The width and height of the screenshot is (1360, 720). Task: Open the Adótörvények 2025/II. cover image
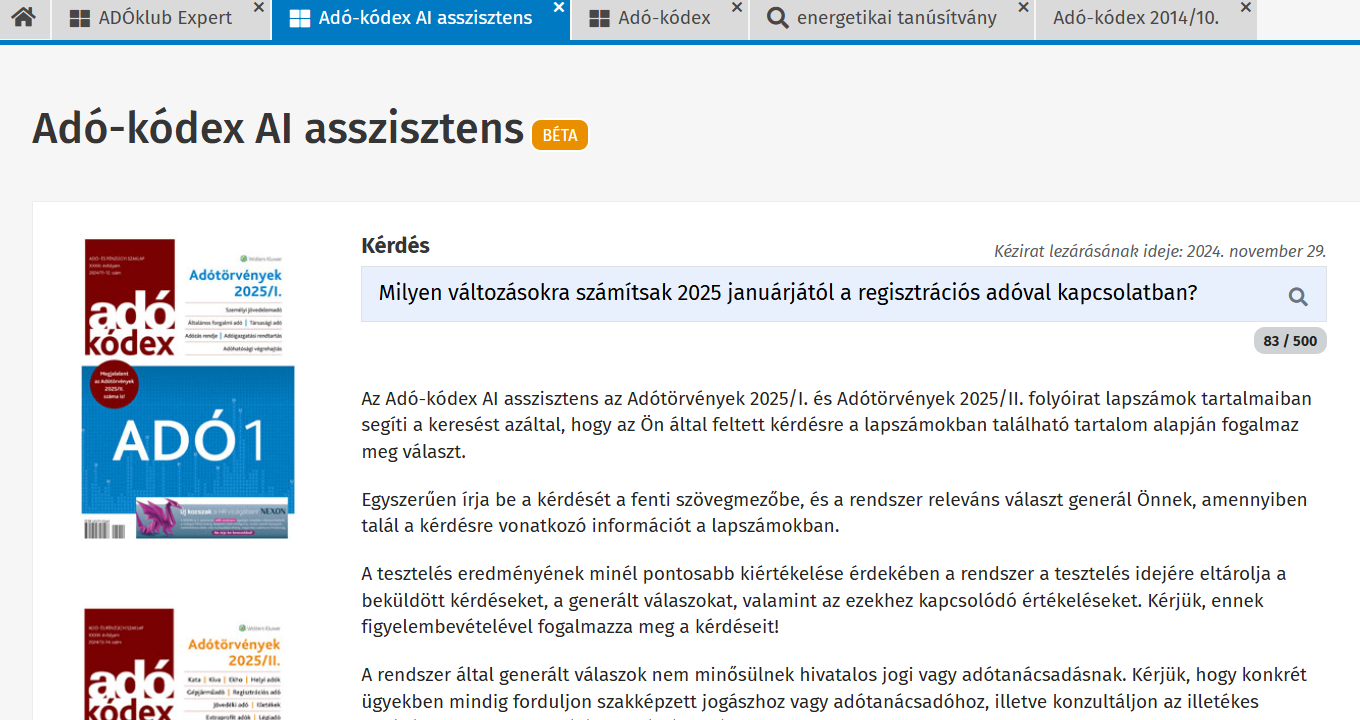point(184,663)
